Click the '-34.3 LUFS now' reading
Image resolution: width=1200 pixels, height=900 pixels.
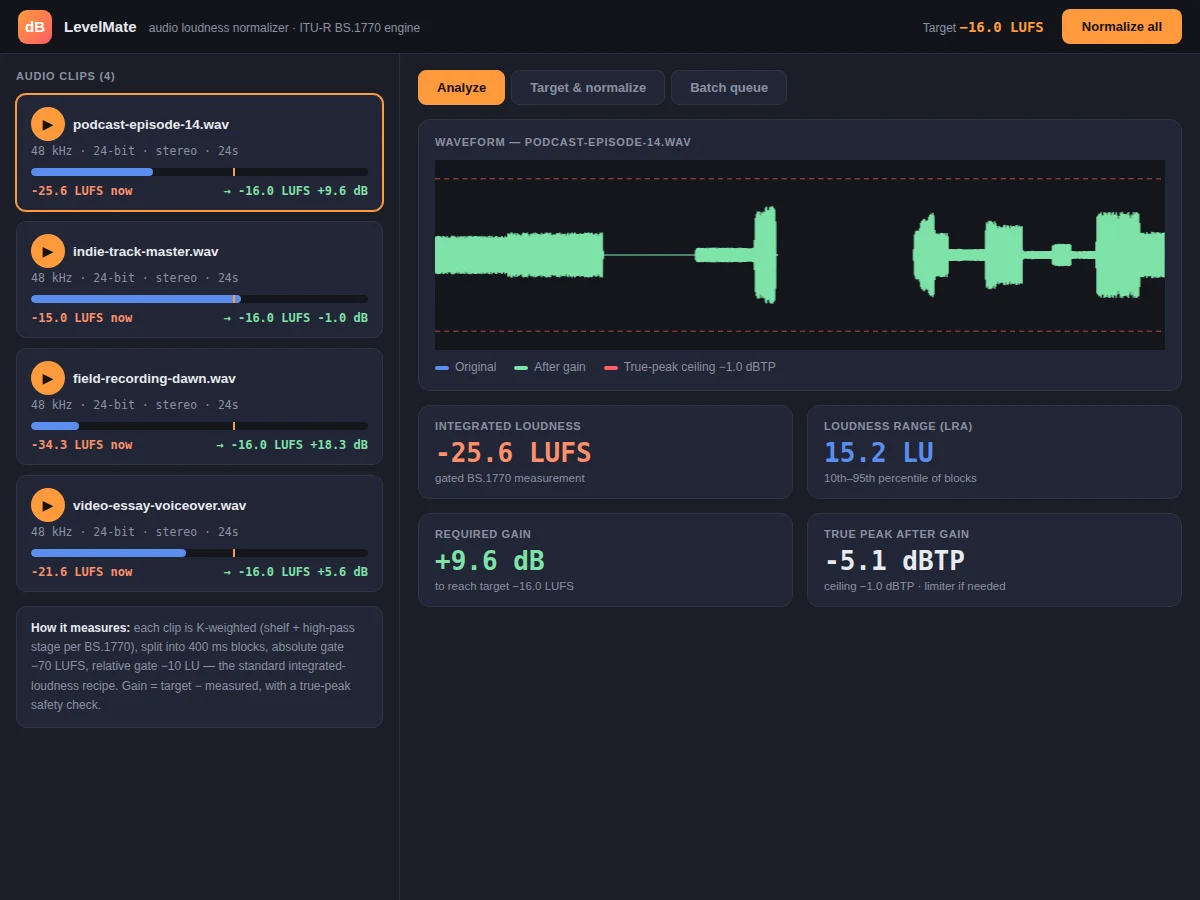click(x=82, y=445)
